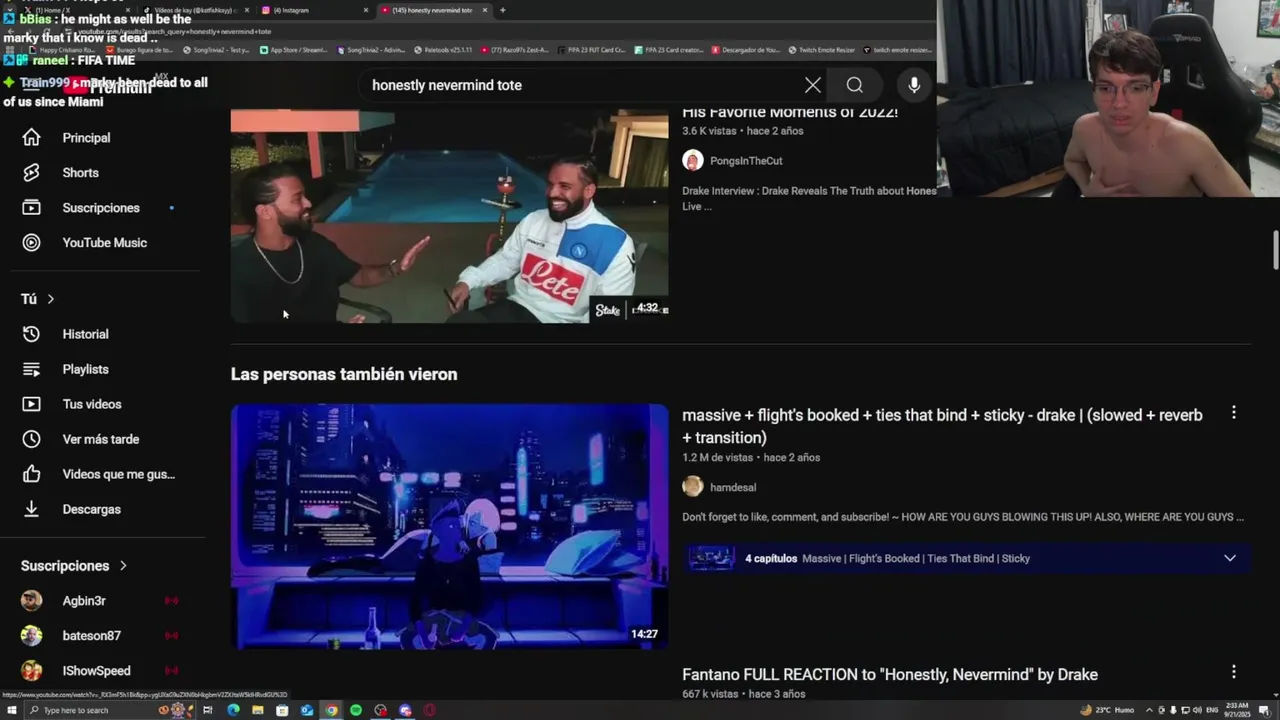Open Shorts from the sidebar
The height and width of the screenshot is (720, 1280).
pyautogui.click(x=80, y=173)
